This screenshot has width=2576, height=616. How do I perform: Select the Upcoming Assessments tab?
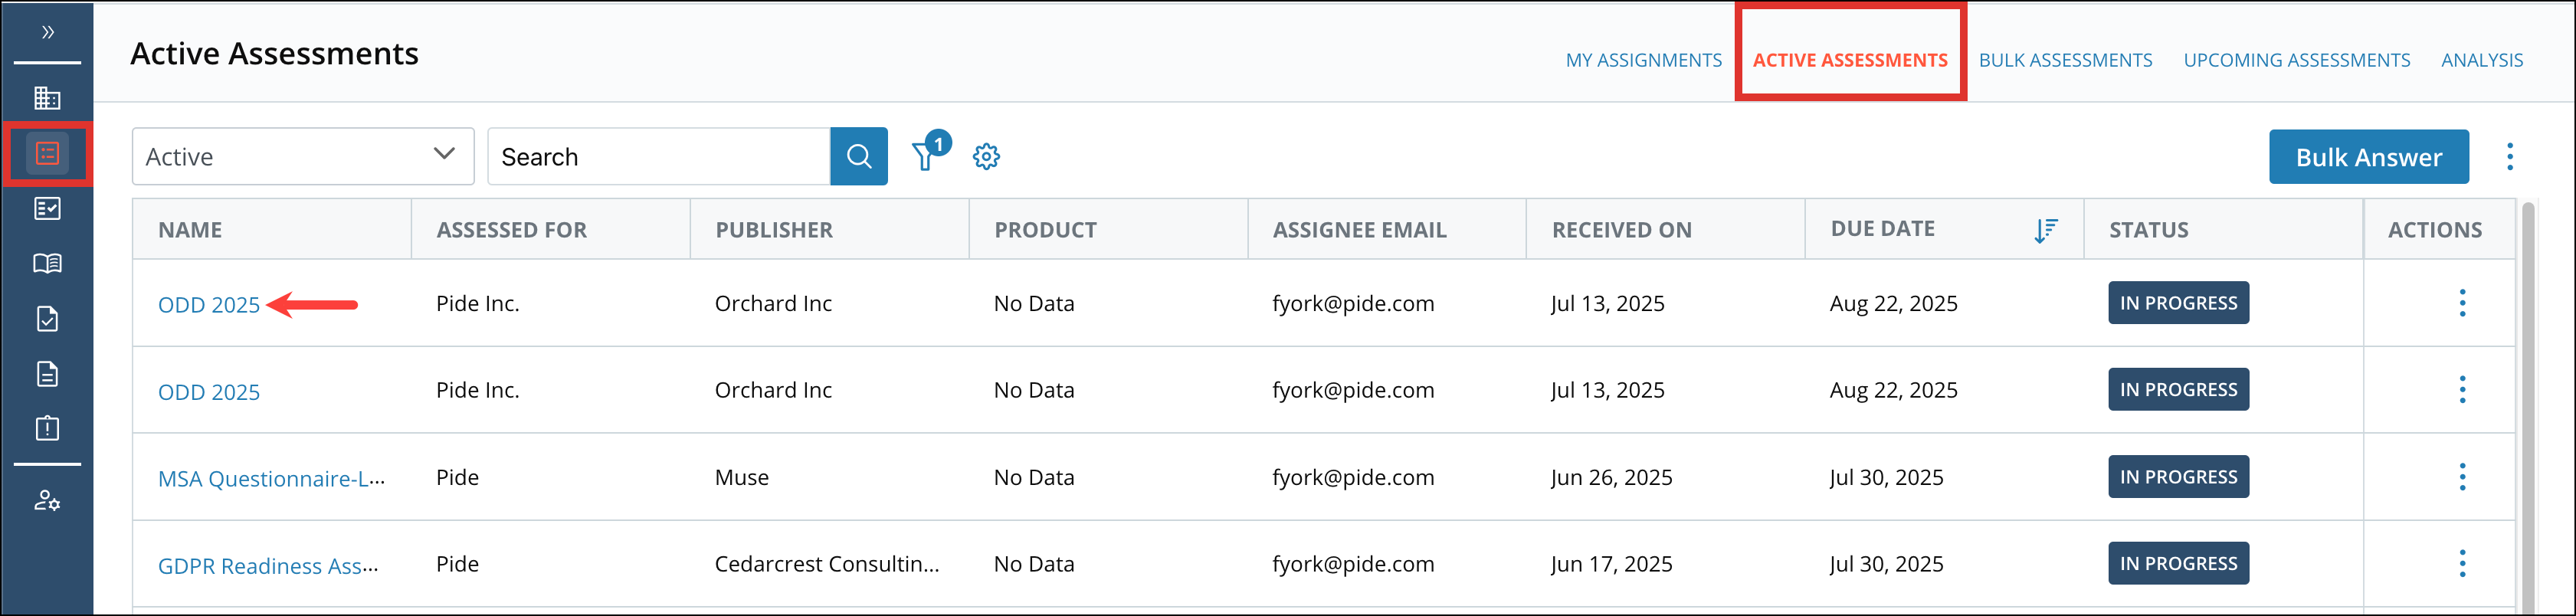pyautogui.click(x=2296, y=60)
